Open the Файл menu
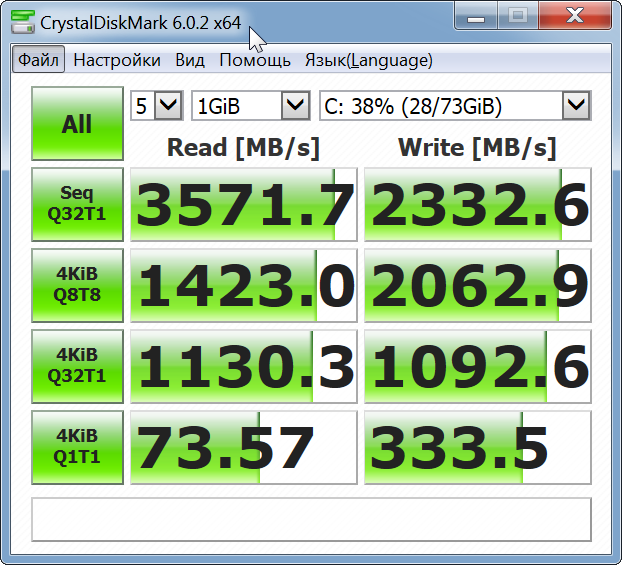622x565 pixels. [38, 60]
